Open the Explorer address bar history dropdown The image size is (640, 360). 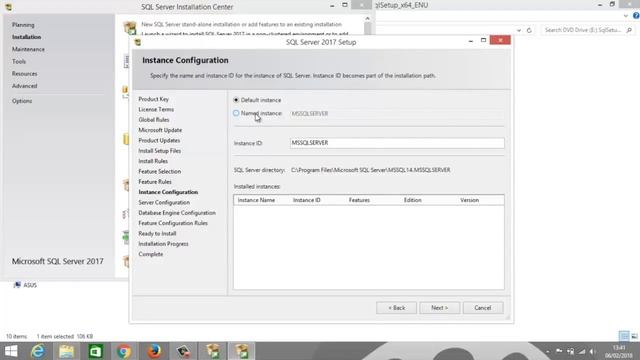pos(519,30)
